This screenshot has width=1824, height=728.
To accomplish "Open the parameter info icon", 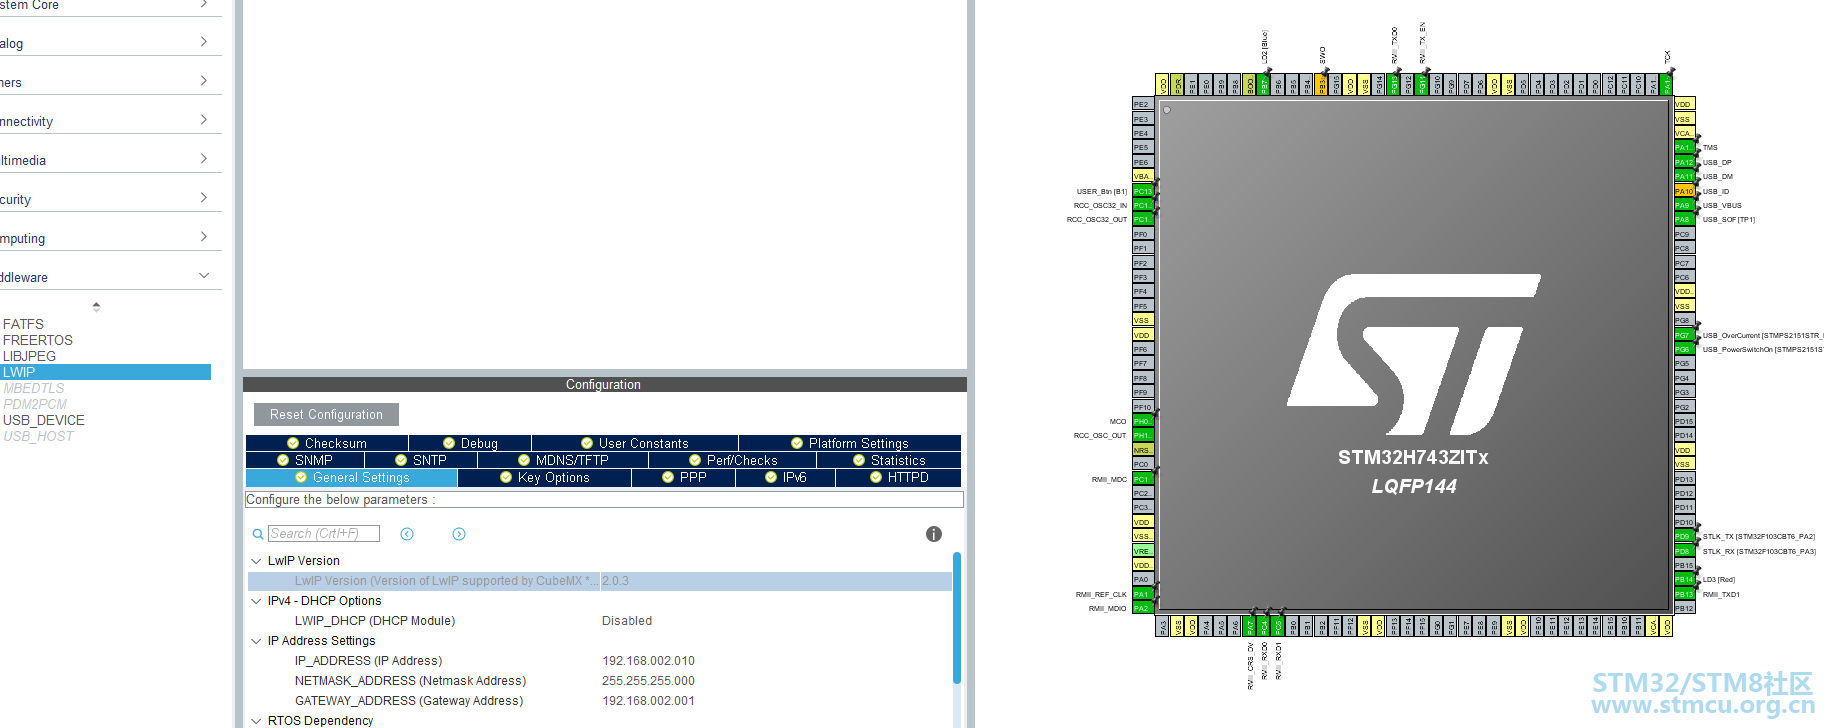I will (x=934, y=534).
